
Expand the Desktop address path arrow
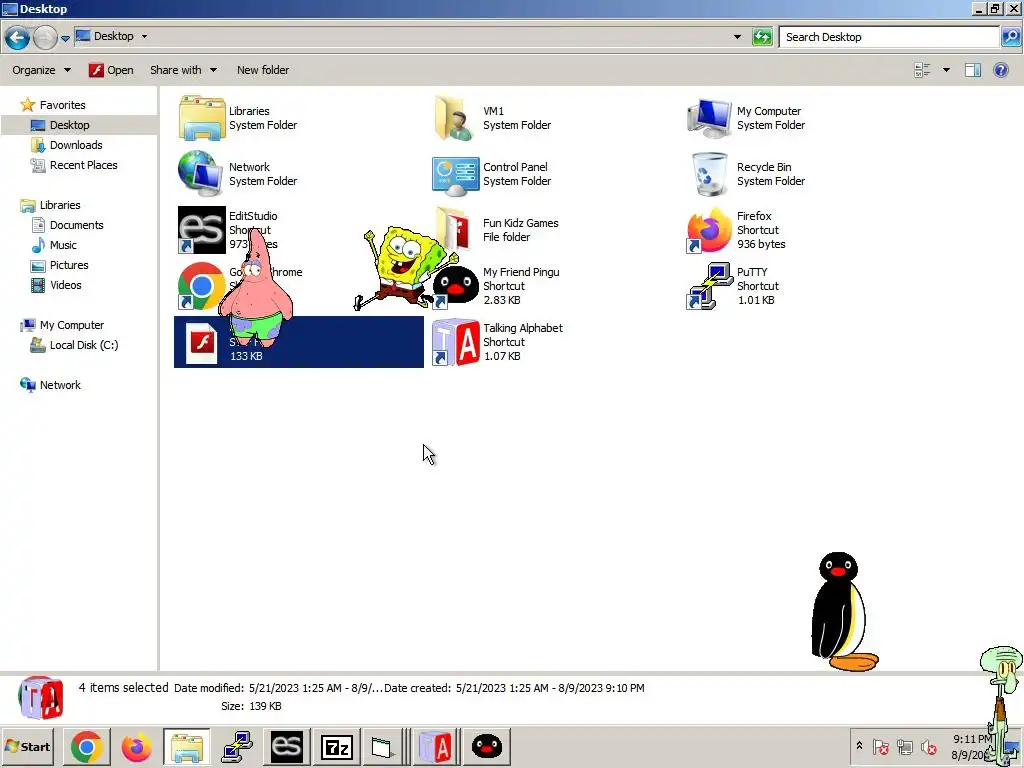[x=144, y=37]
